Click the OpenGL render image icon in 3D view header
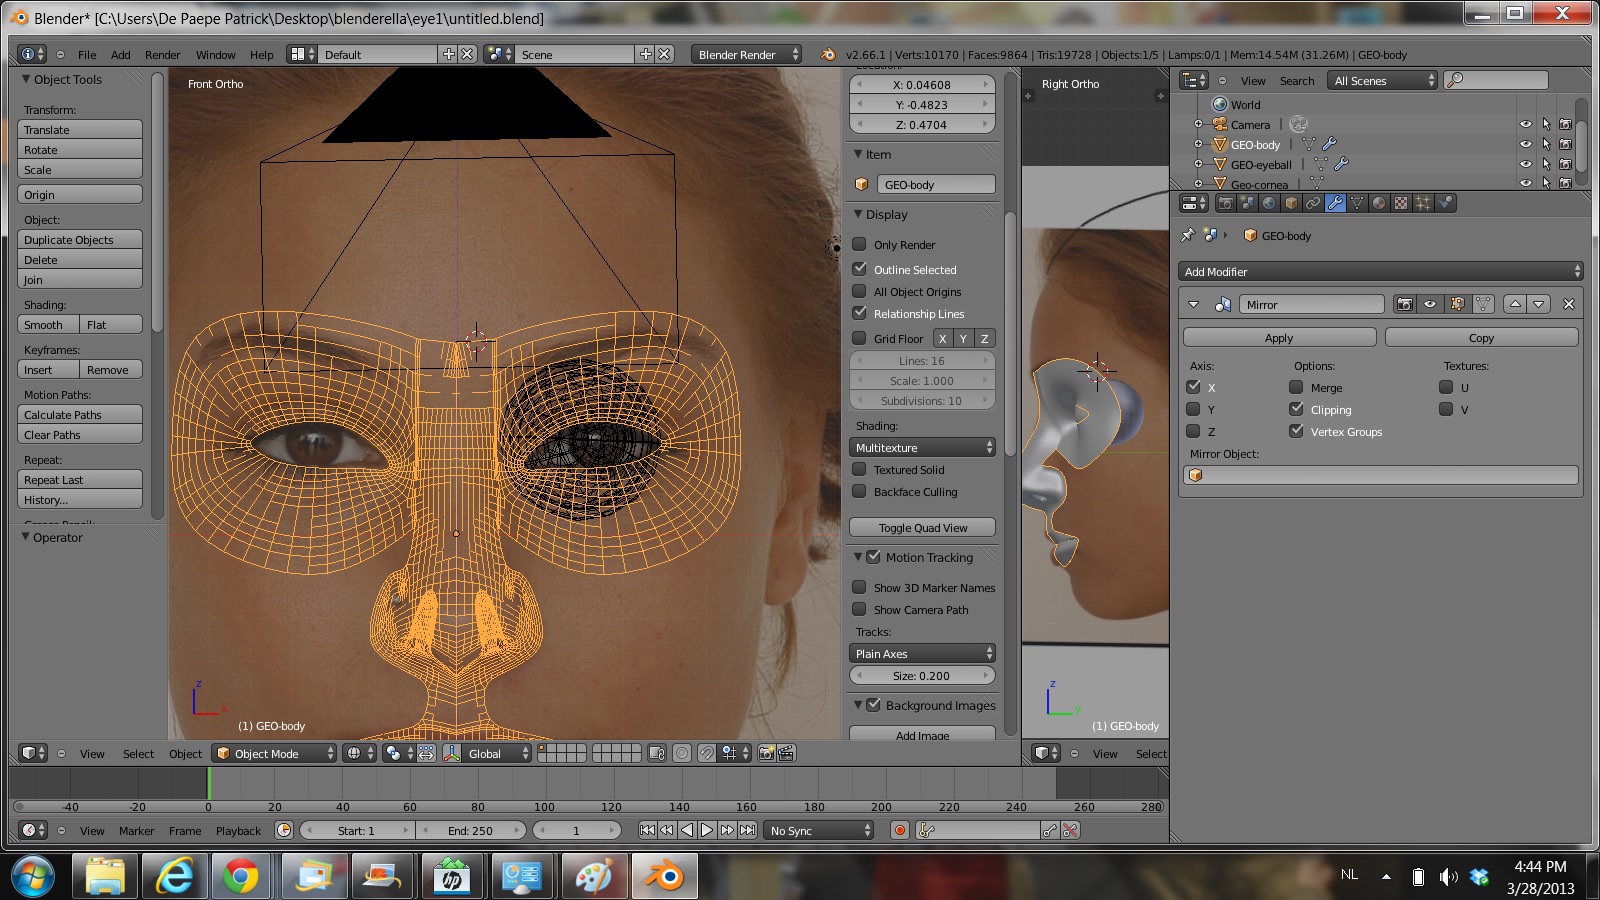This screenshot has width=1600, height=900. pos(766,753)
